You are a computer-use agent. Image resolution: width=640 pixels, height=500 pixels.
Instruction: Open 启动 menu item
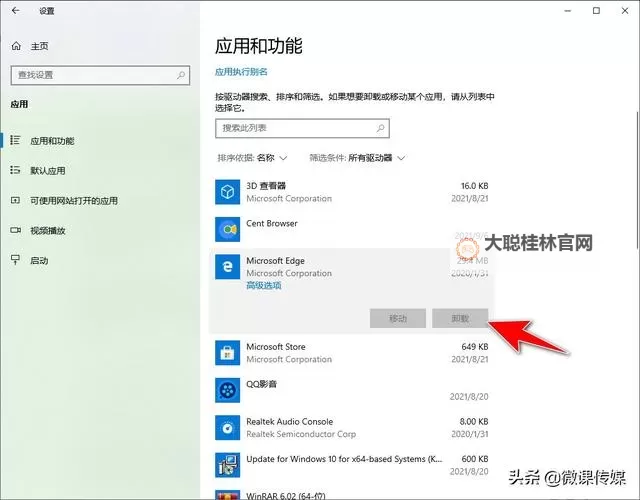point(39,260)
